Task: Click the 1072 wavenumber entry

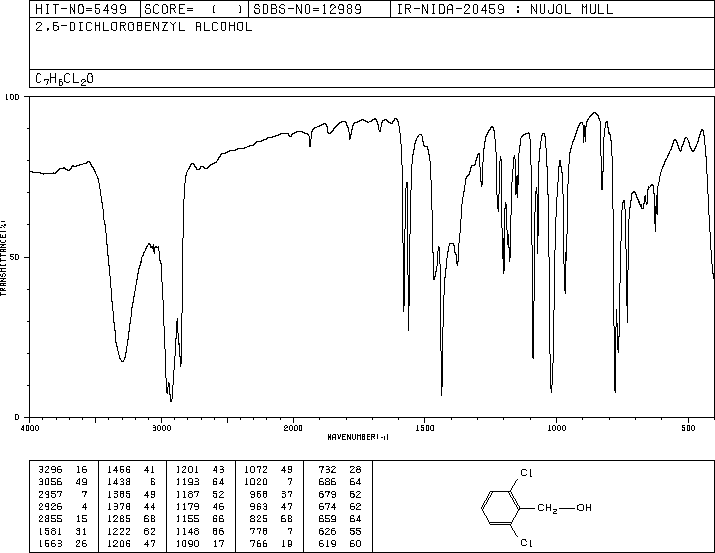Action: [x=256, y=470]
